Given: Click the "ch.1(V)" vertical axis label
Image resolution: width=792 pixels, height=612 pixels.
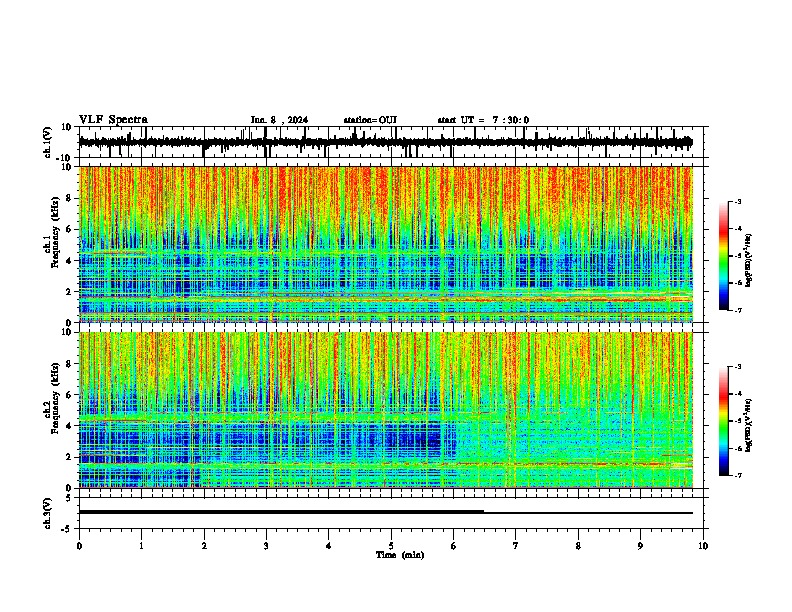Looking at the screenshot, I should [x=48, y=142].
